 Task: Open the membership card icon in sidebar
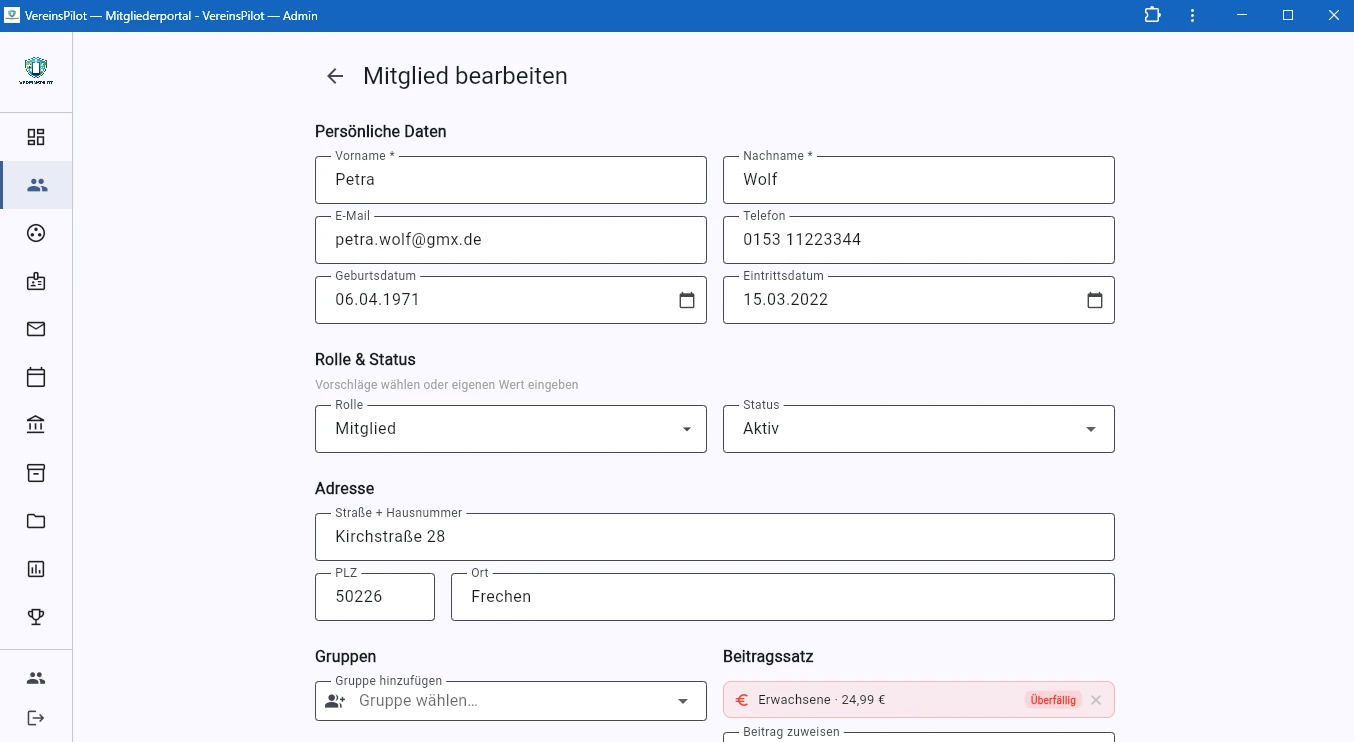[x=36, y=281]
